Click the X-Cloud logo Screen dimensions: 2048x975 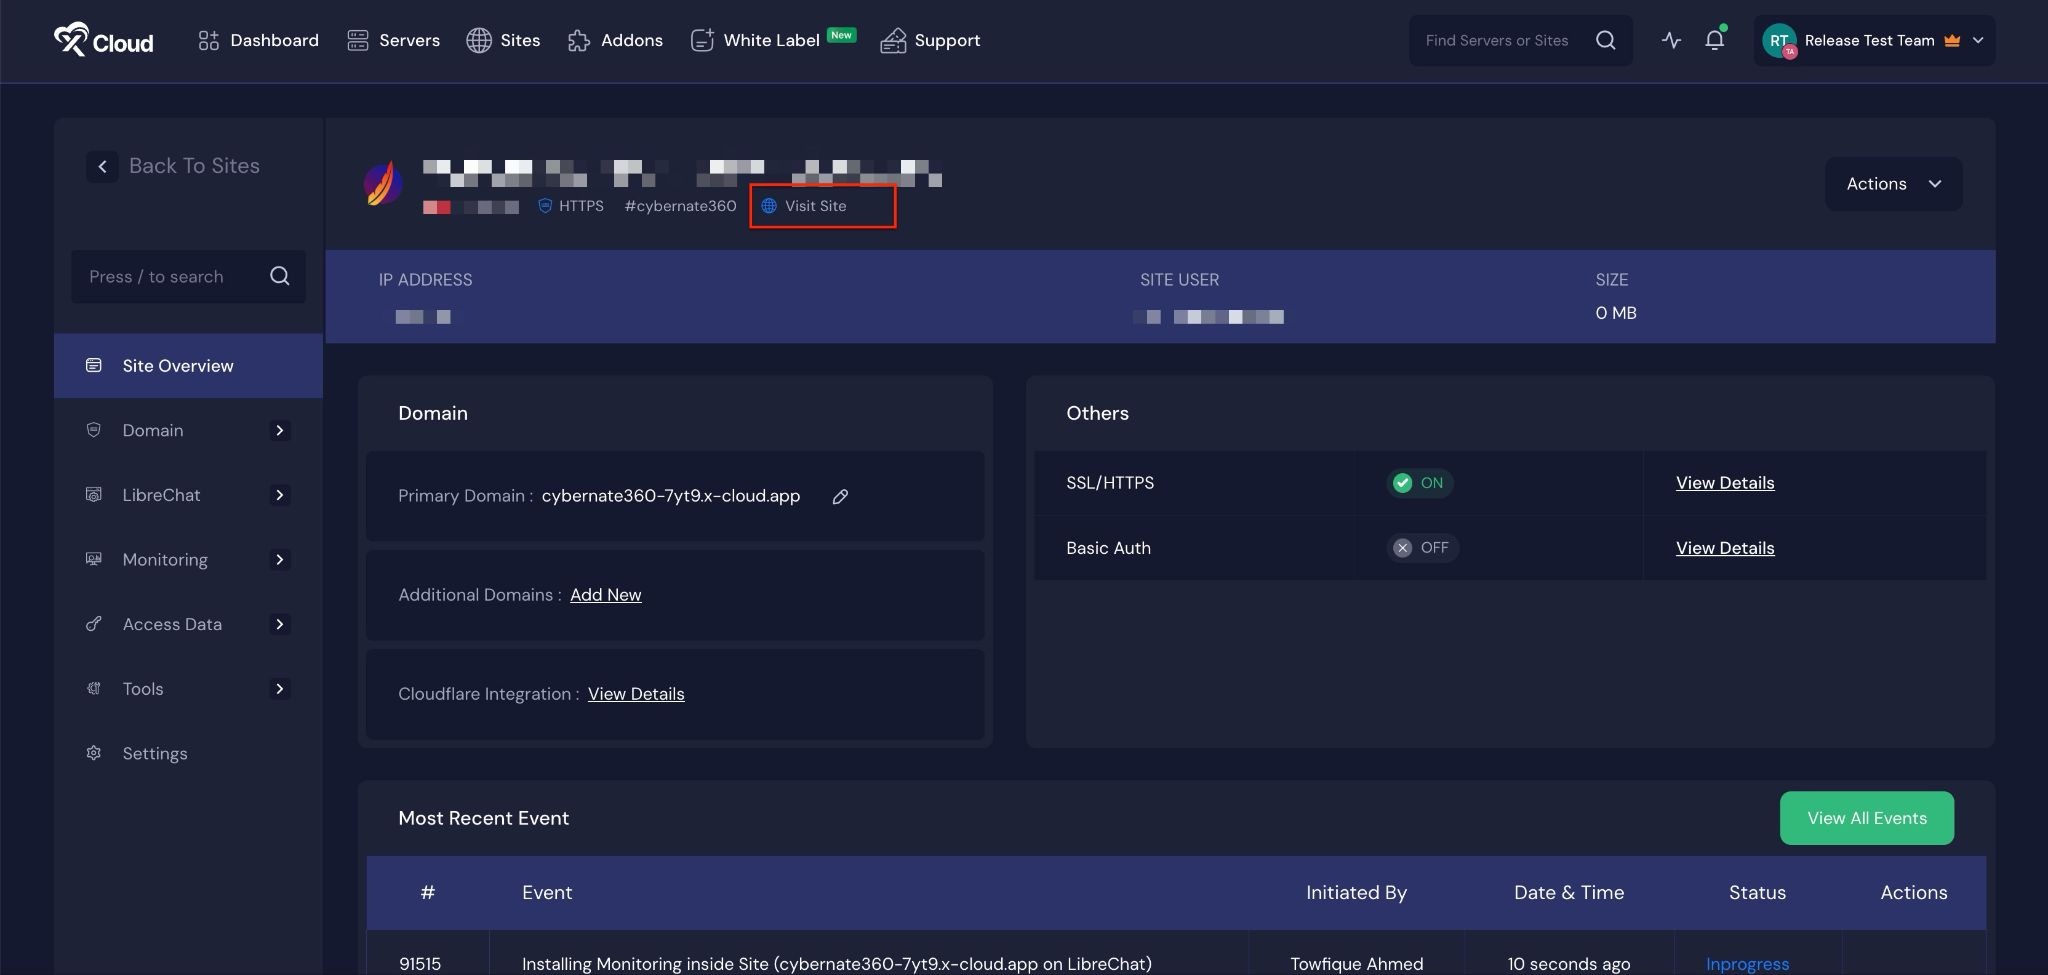(103, 41)
